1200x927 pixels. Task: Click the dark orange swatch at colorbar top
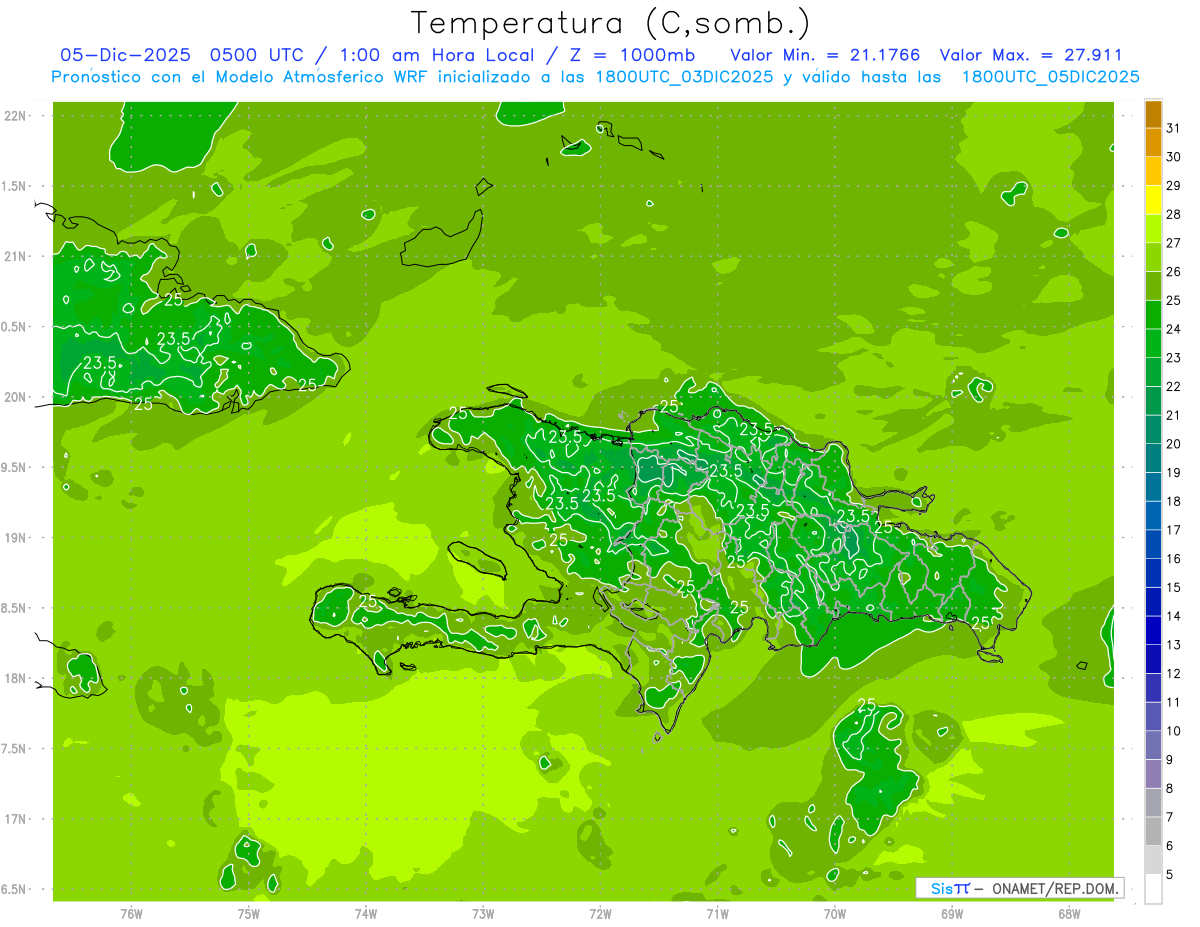click(x=1153, y=114)
